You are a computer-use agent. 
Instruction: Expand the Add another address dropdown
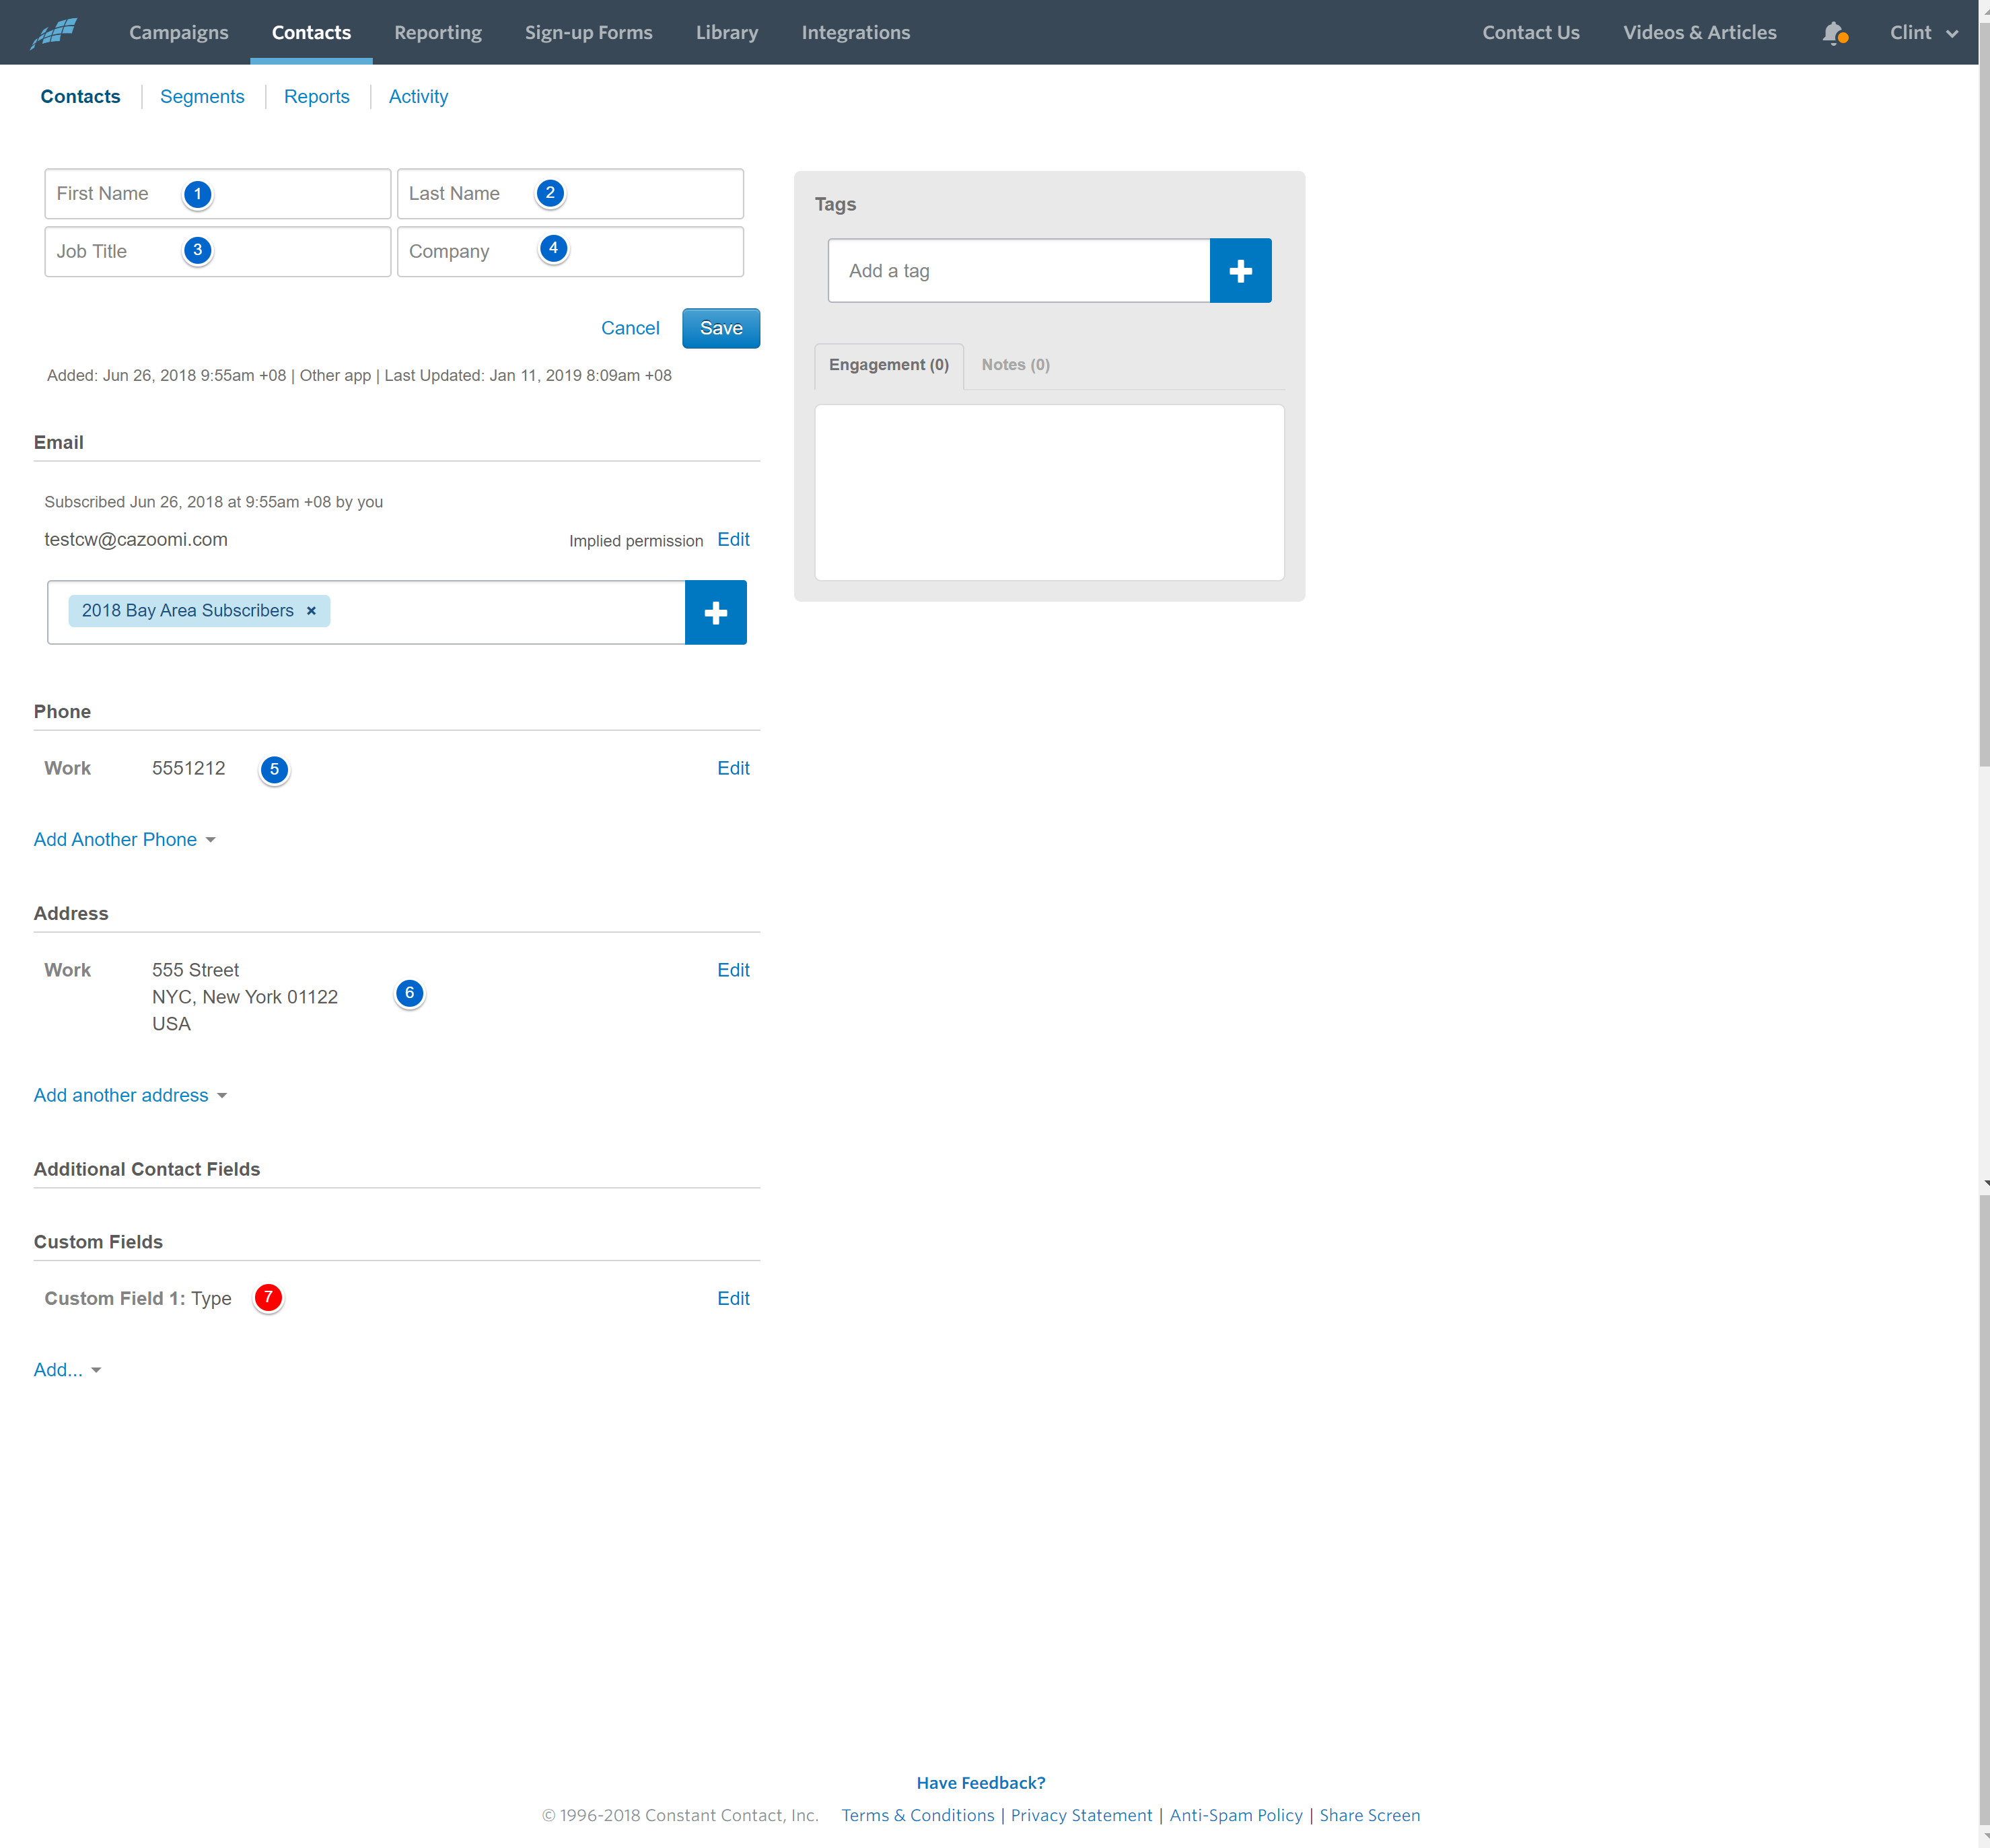(131, 1095)
